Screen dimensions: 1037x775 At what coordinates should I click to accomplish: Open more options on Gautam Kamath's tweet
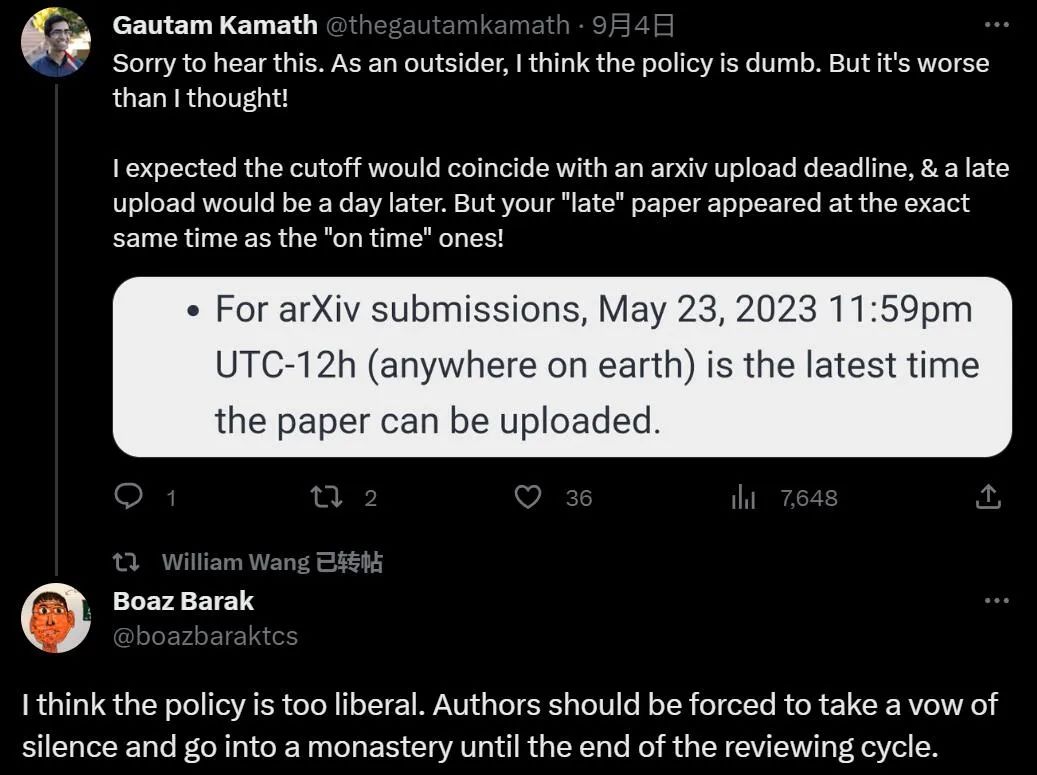coord(996,22)
